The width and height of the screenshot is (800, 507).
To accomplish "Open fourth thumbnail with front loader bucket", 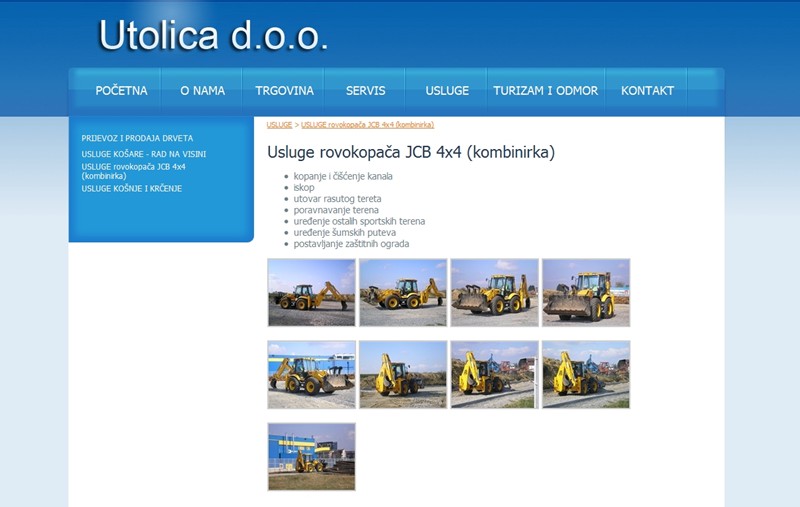I will click(586, 292).
